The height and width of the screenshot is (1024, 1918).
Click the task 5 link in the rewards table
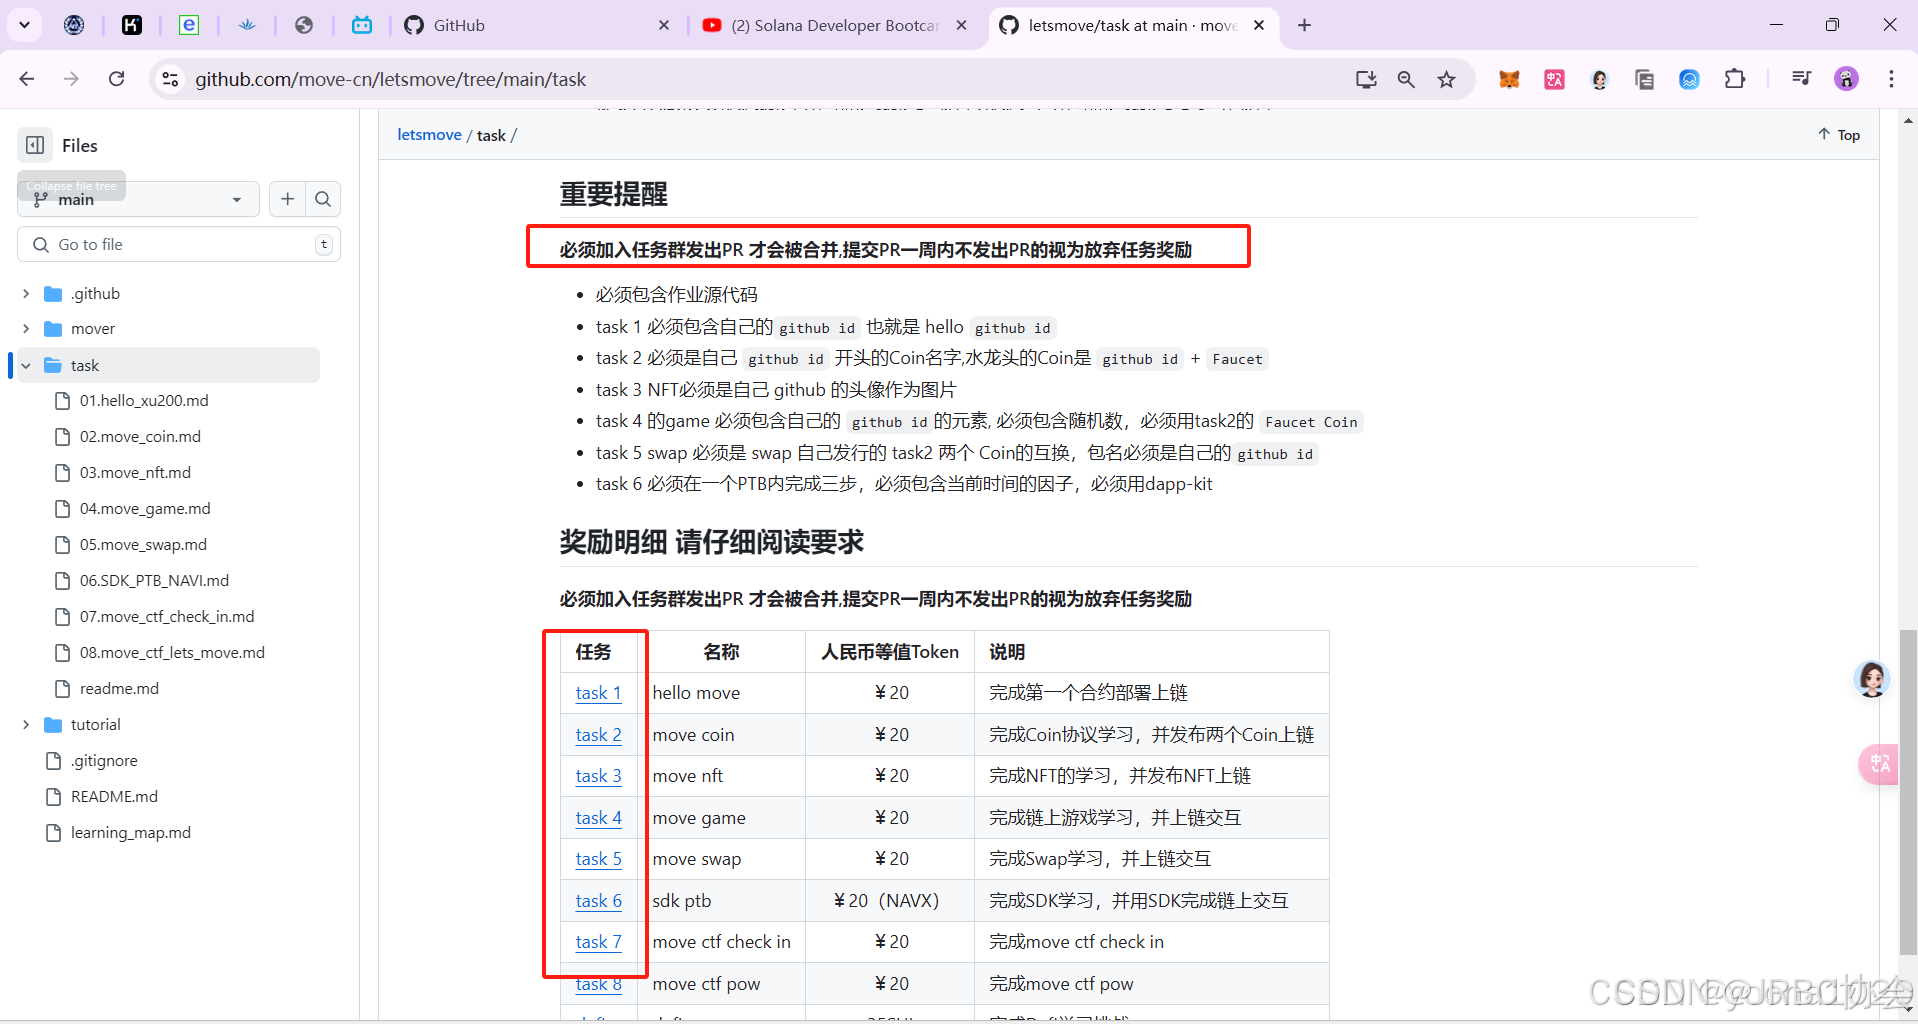[597, 858]
